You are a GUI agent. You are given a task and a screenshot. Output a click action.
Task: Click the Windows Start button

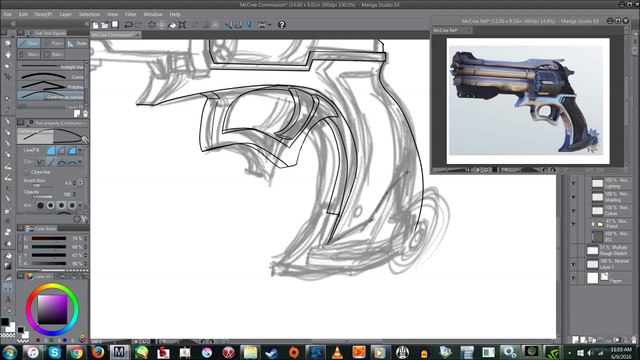click(x=10, y=352)
